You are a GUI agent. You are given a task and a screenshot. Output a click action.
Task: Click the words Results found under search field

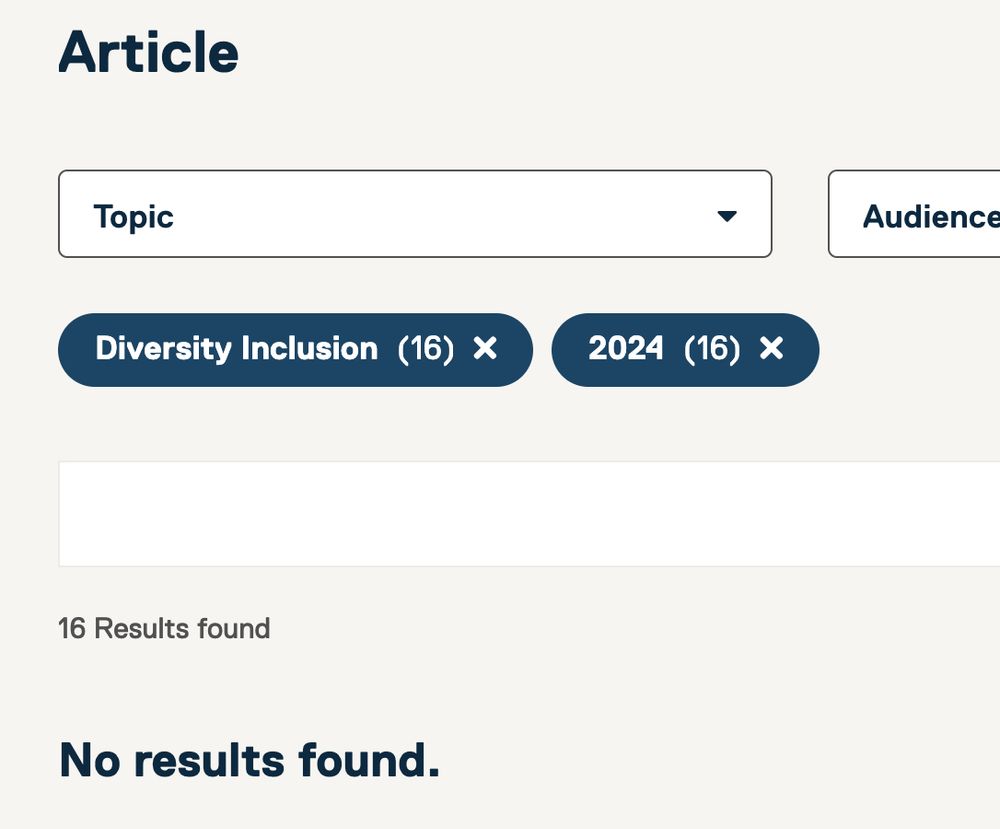(182, 628)
